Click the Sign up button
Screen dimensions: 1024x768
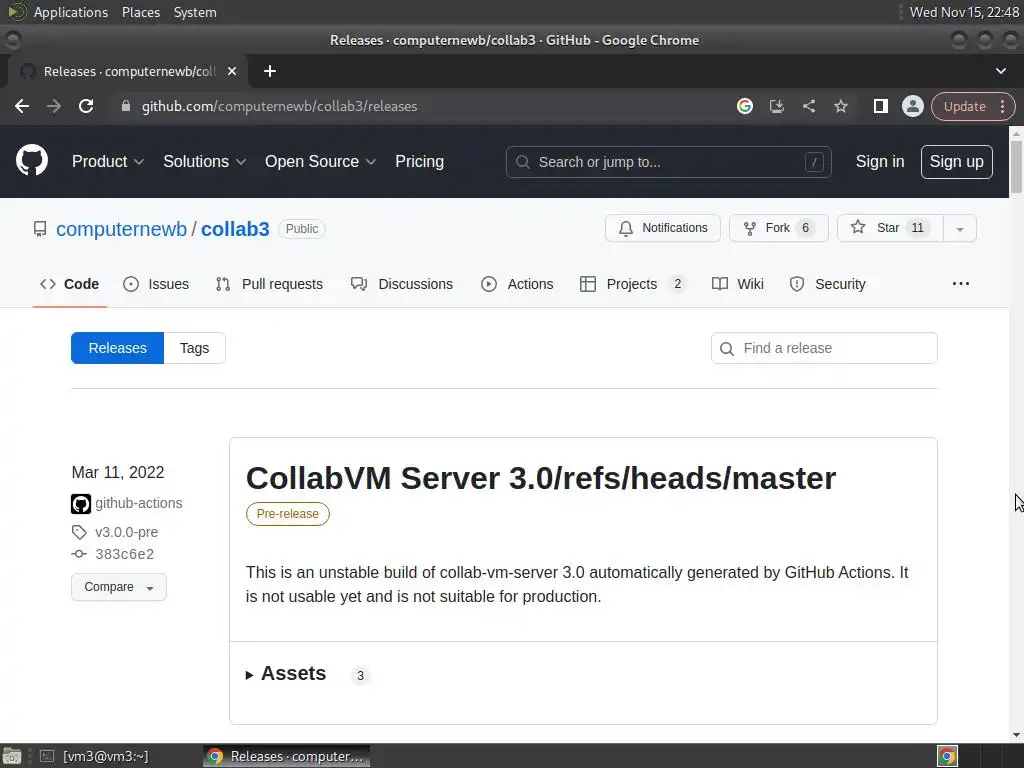point(956,162)
